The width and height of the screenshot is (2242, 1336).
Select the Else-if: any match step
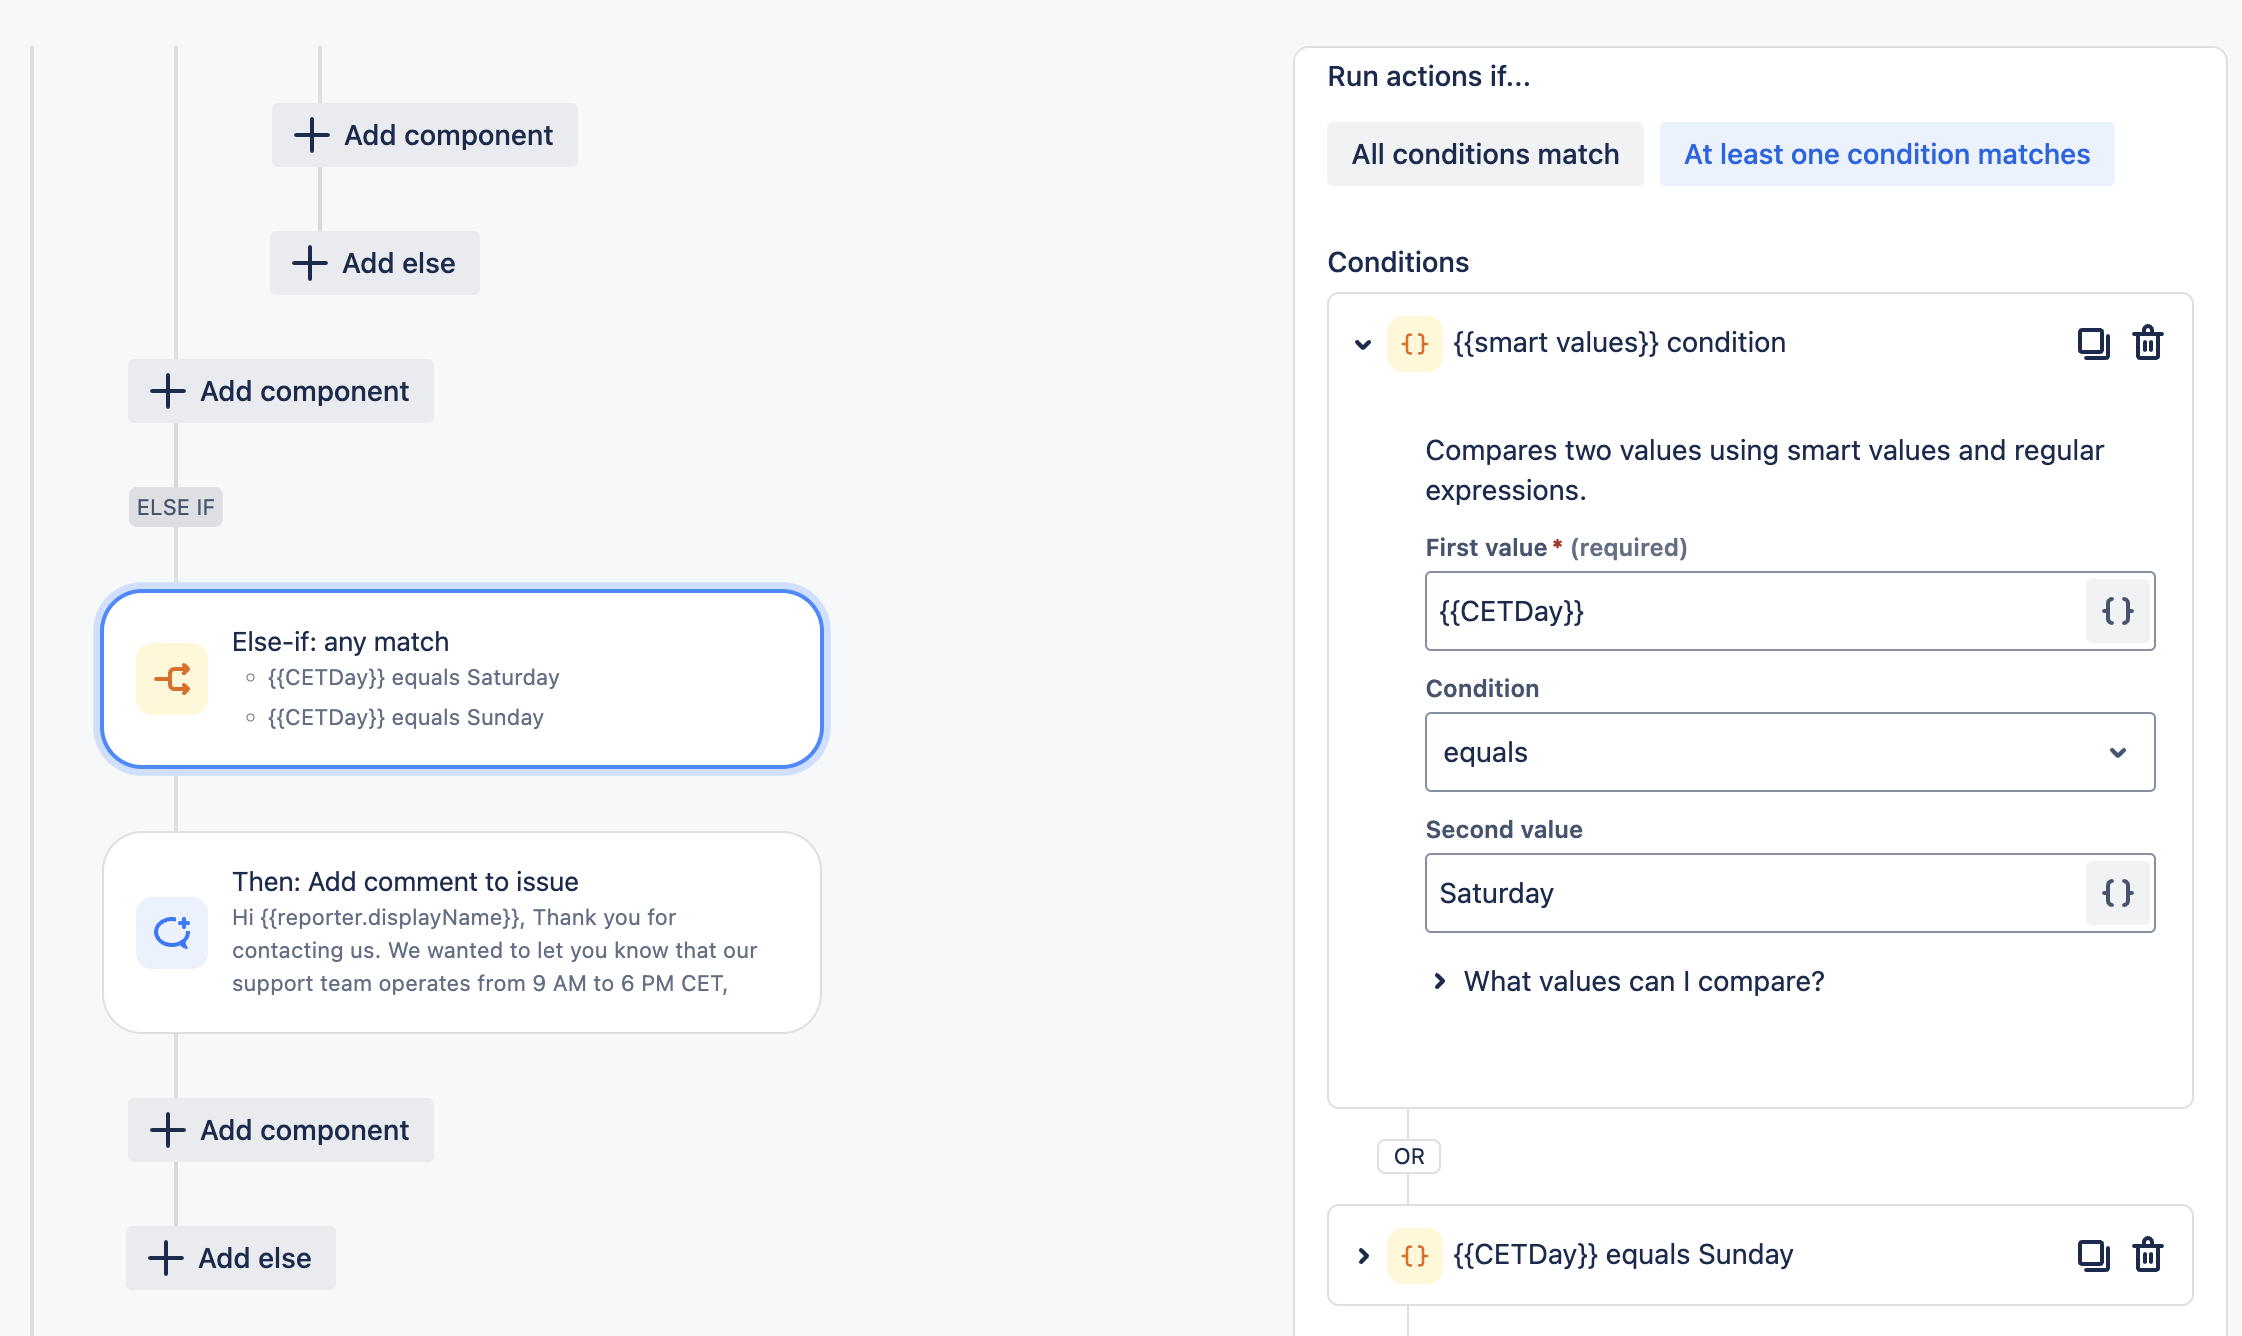[x=462, y=679]
